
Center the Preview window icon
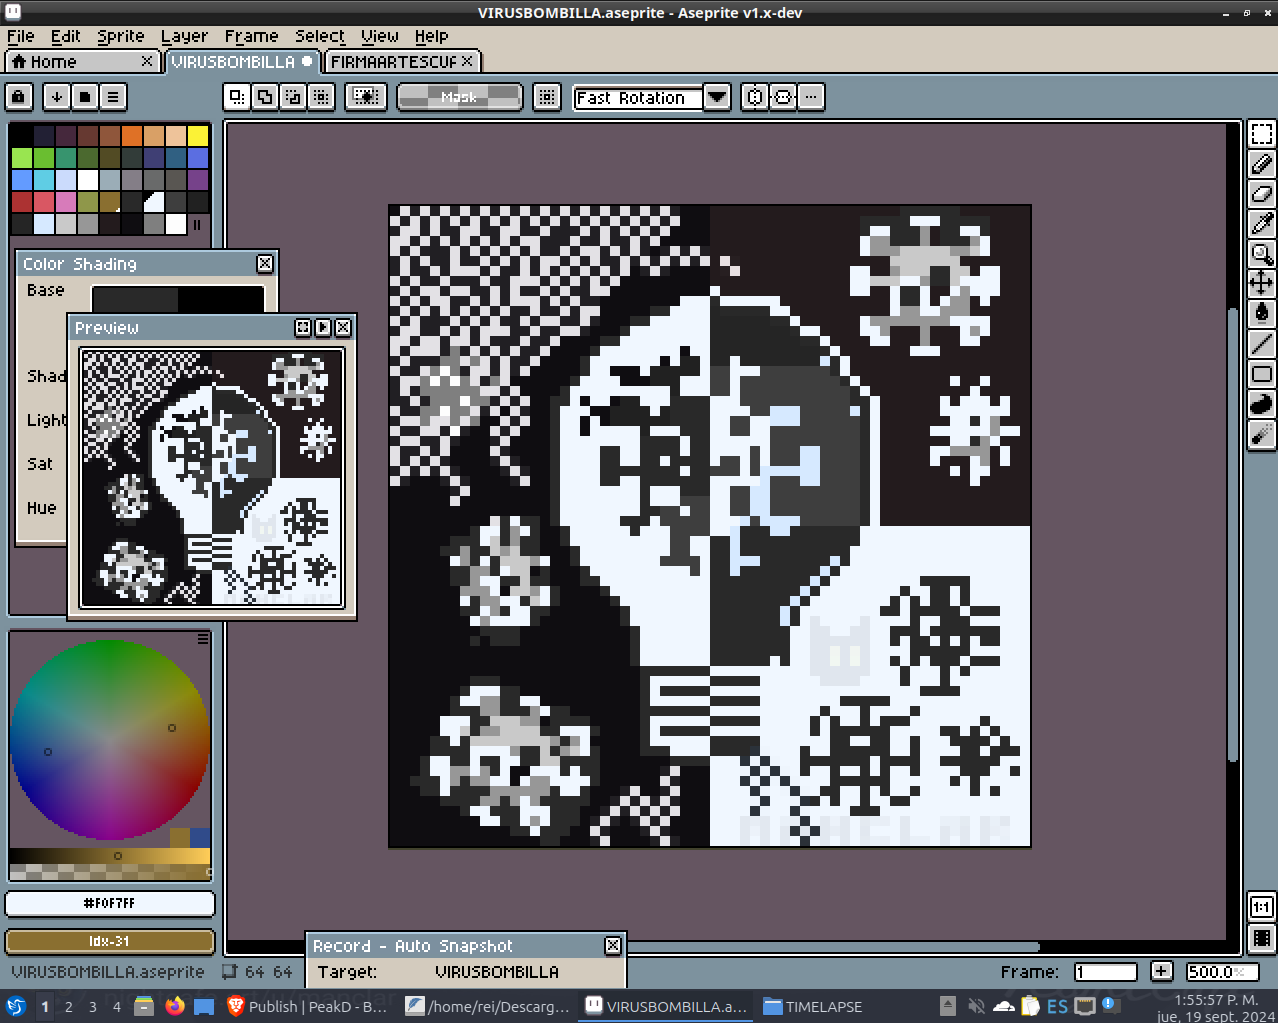(303, 327)
